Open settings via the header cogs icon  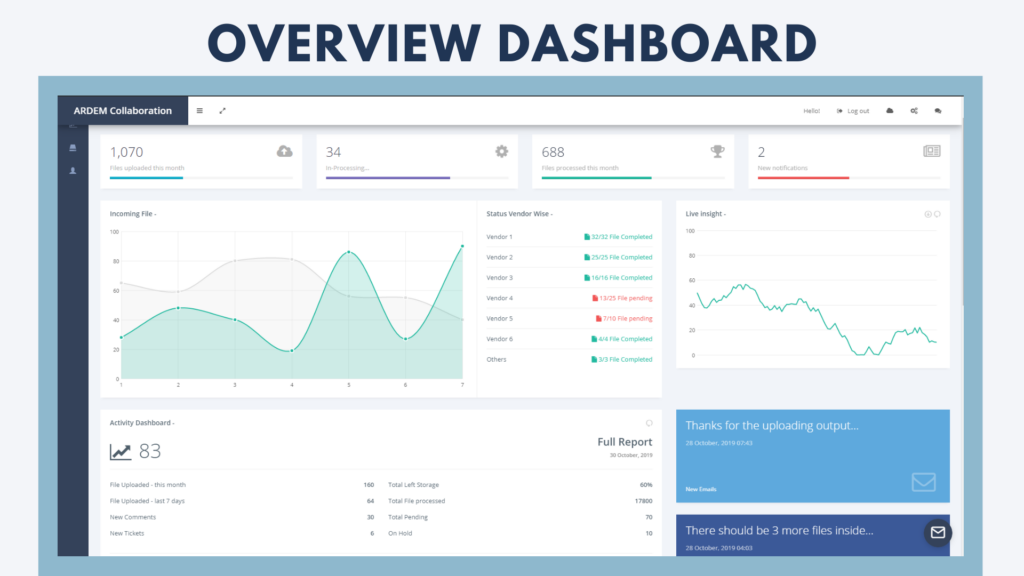tap(914, 111)
